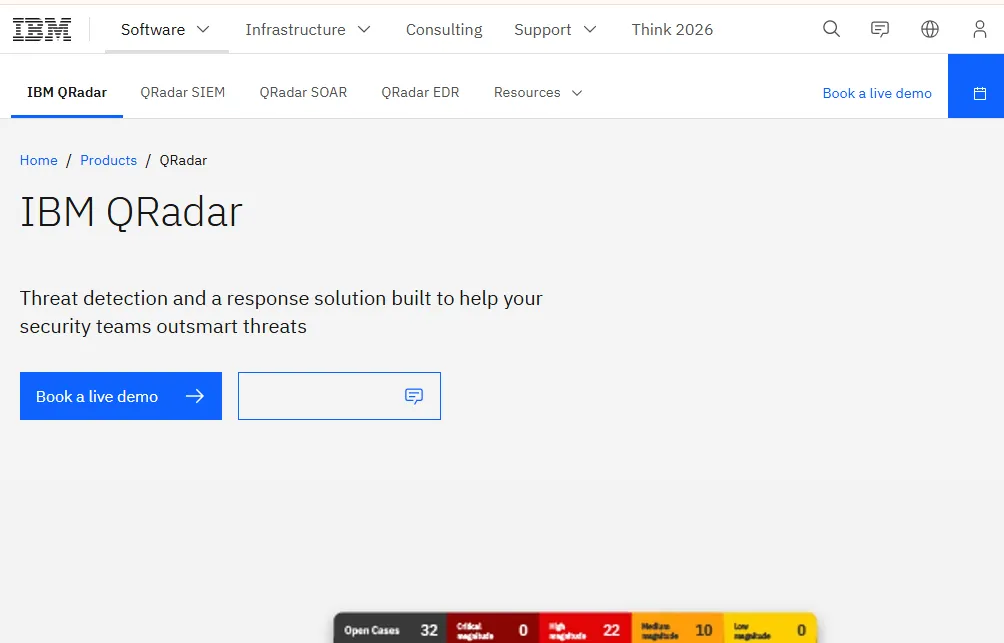
Task: Go to Products breadcrumb
Action: click(108, 160)
